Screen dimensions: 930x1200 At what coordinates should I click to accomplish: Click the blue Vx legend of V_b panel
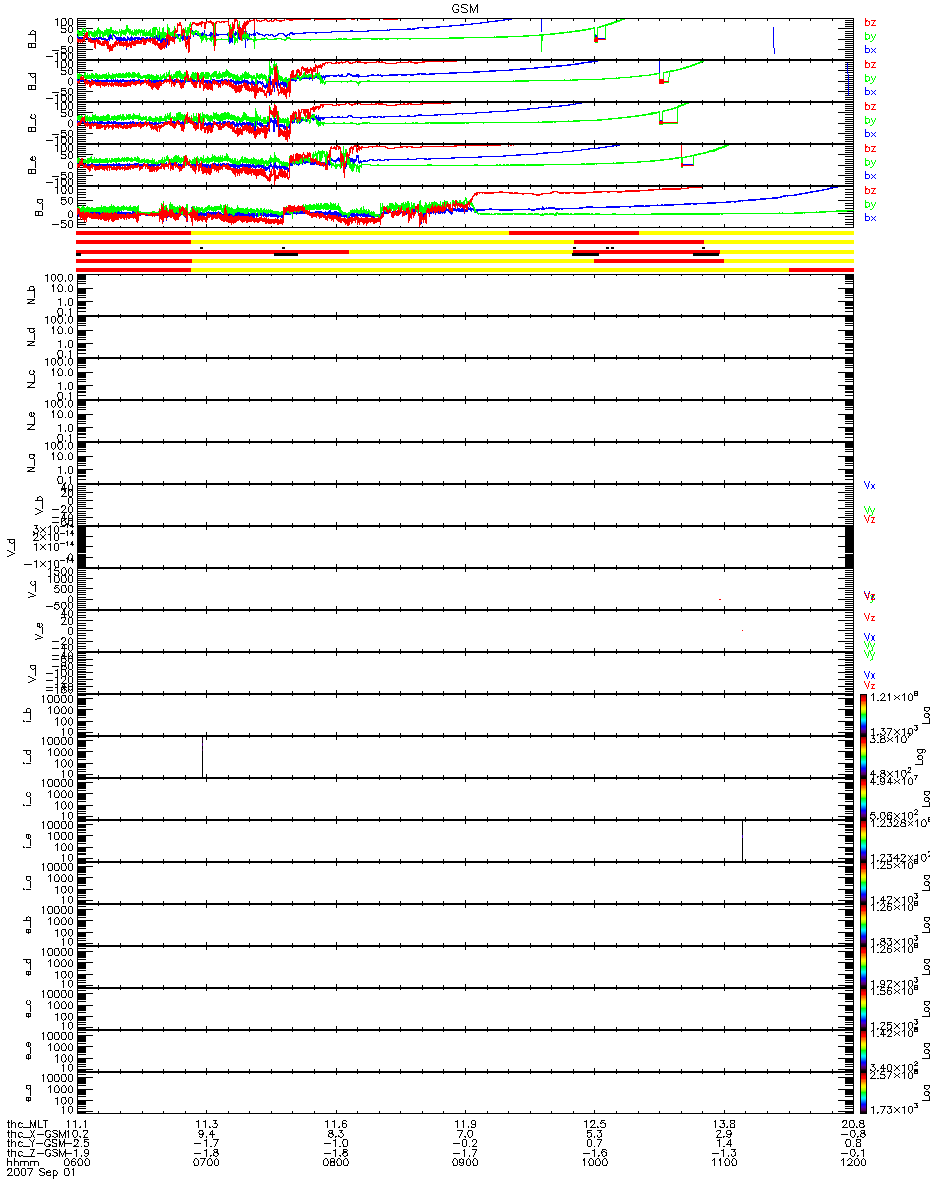click(870, 485)
